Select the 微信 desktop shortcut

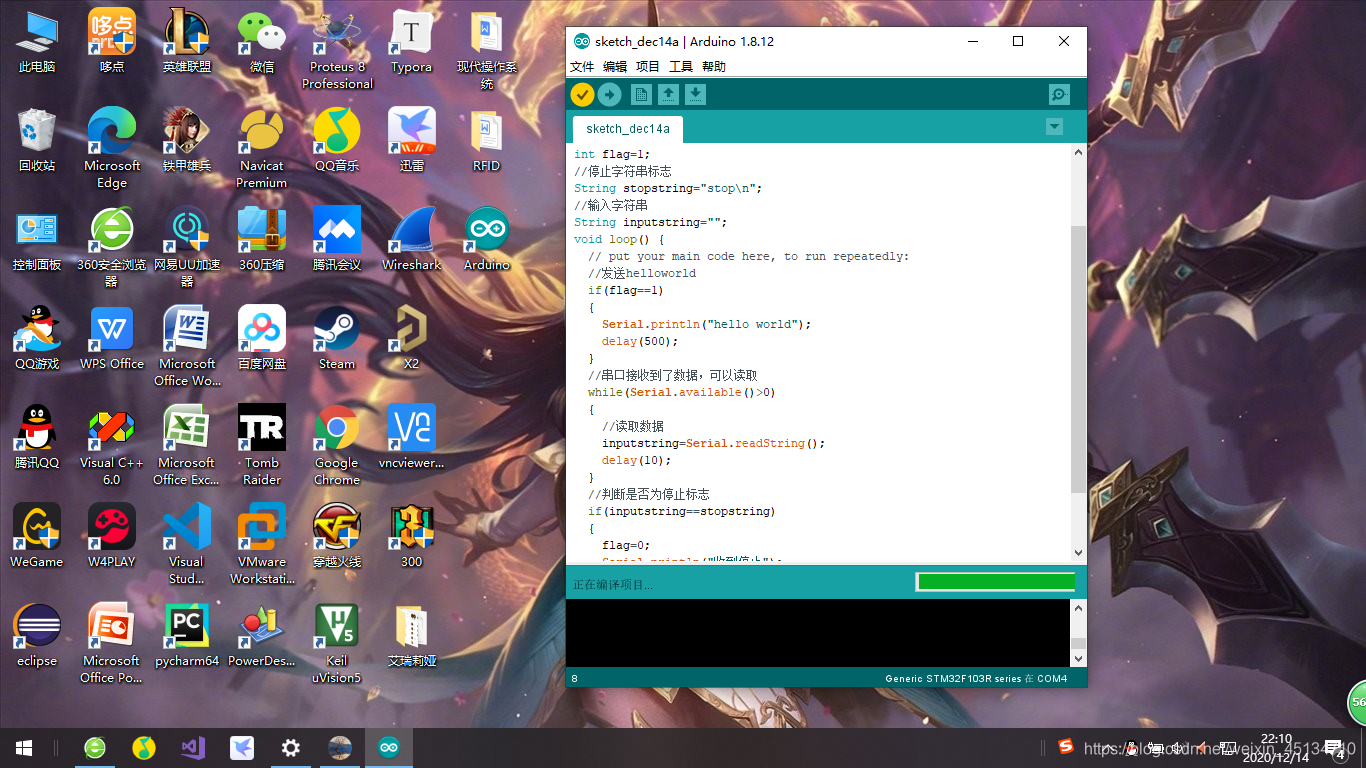pyautogui.click(x=262, y=42)
